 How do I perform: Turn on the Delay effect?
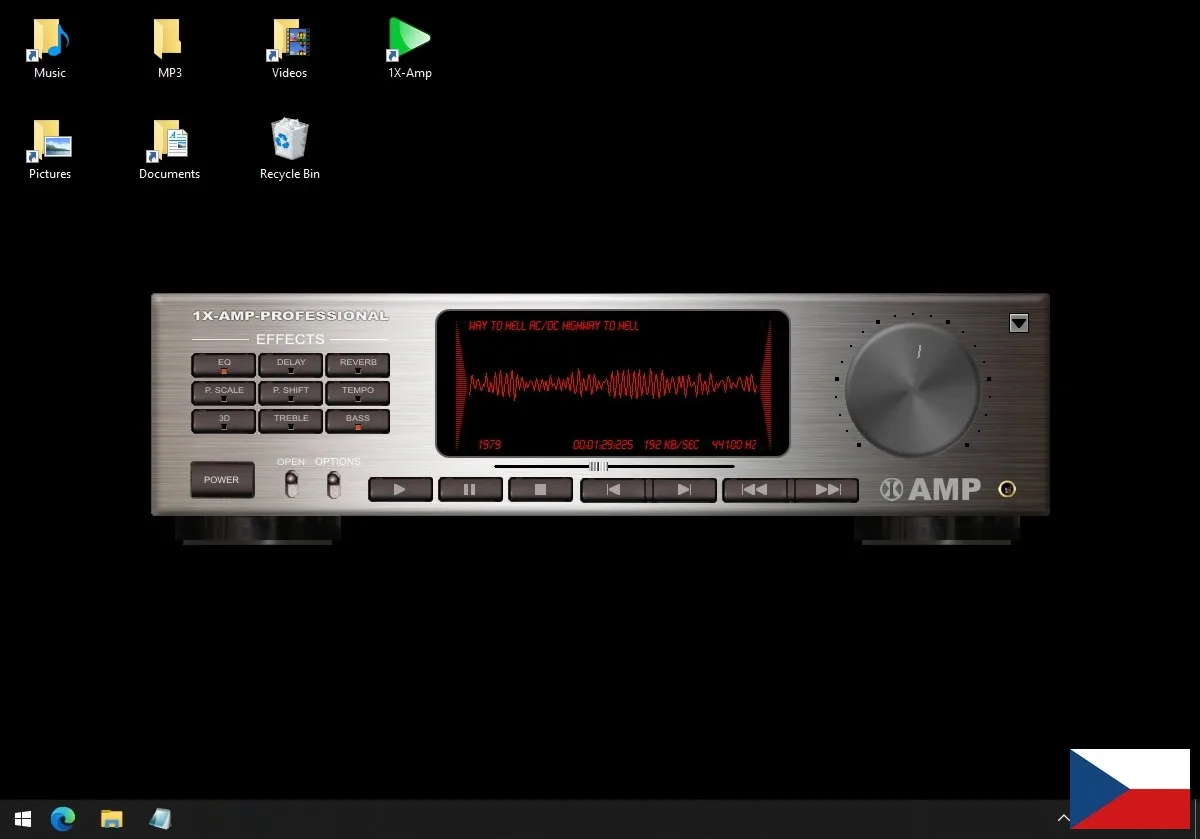pyautogui.click(x=291, y=365)
